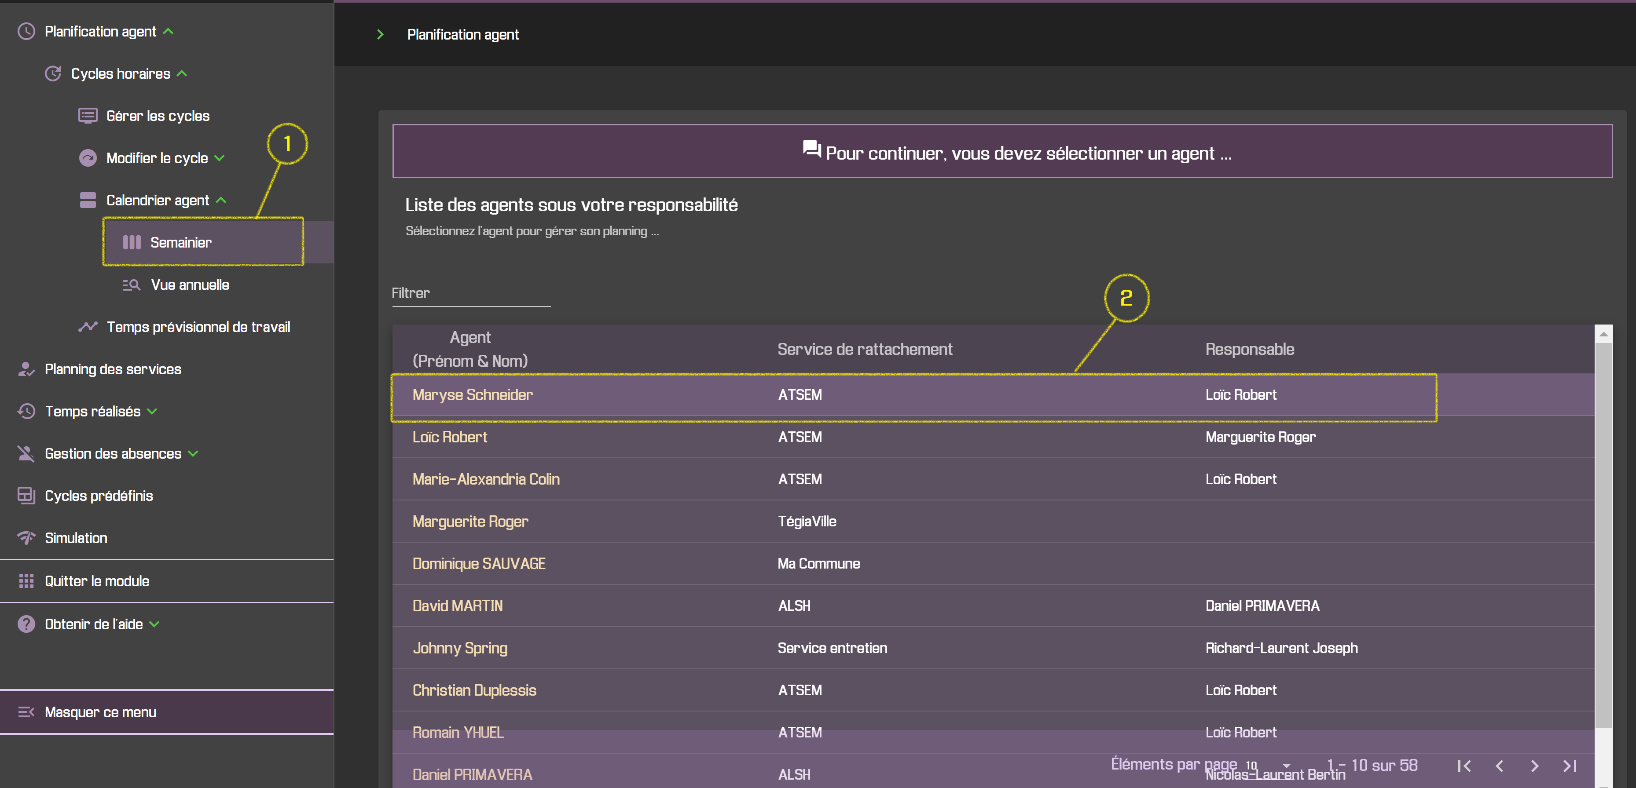The width and height of the screenshot is (1636, 788).
Task: Open the Éléments par page dropdown
Action: (1267, 766)
